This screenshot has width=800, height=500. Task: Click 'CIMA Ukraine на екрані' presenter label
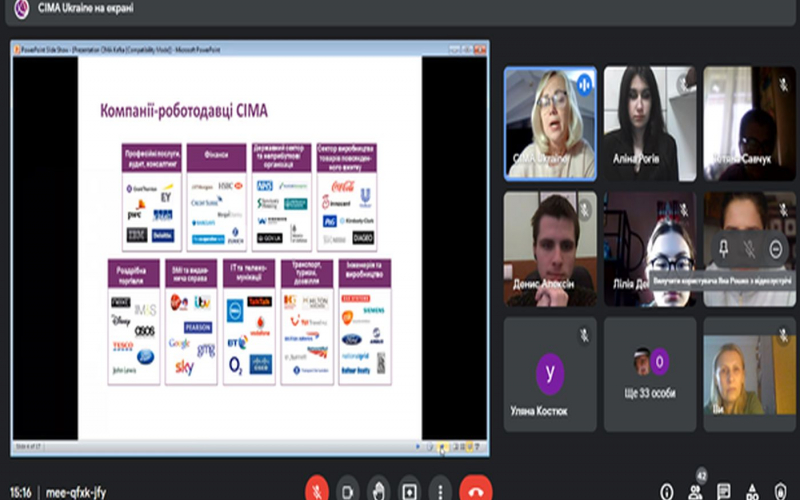86,8
